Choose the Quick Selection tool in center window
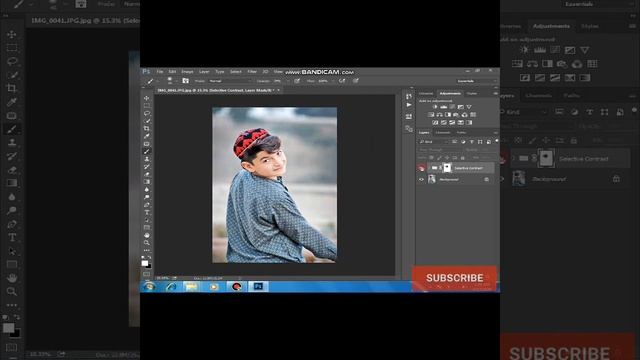The image size is (640, 360). click(x=147, y=121)
